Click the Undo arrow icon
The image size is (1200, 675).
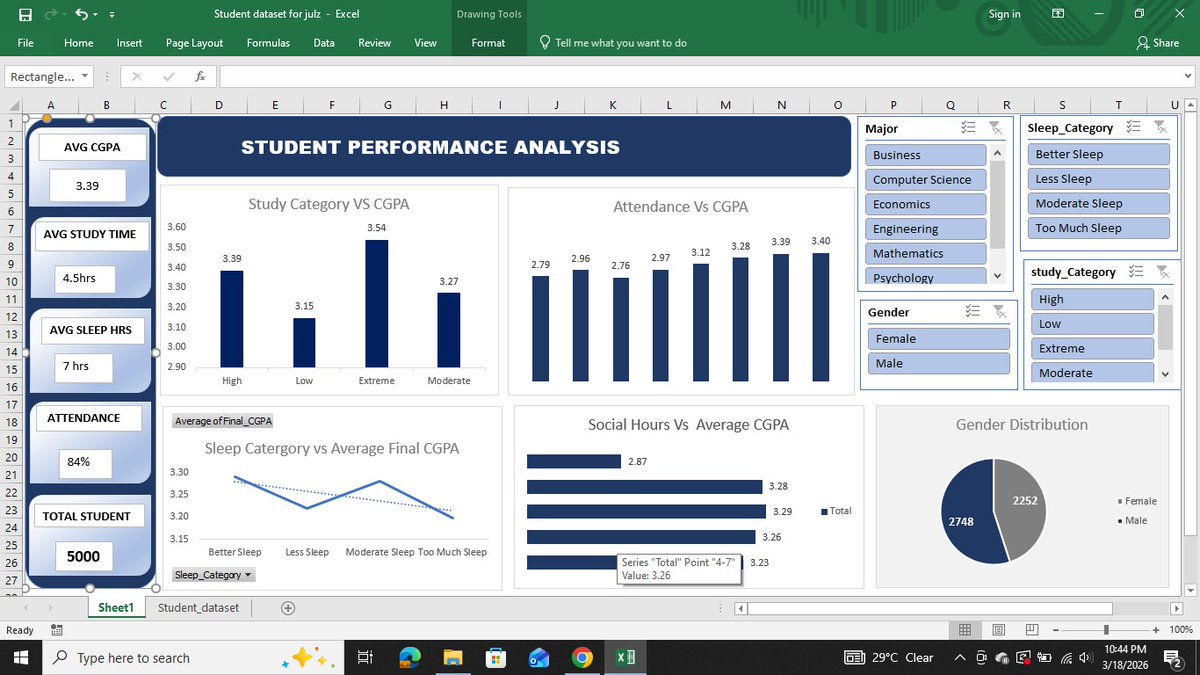click(83, 14)
